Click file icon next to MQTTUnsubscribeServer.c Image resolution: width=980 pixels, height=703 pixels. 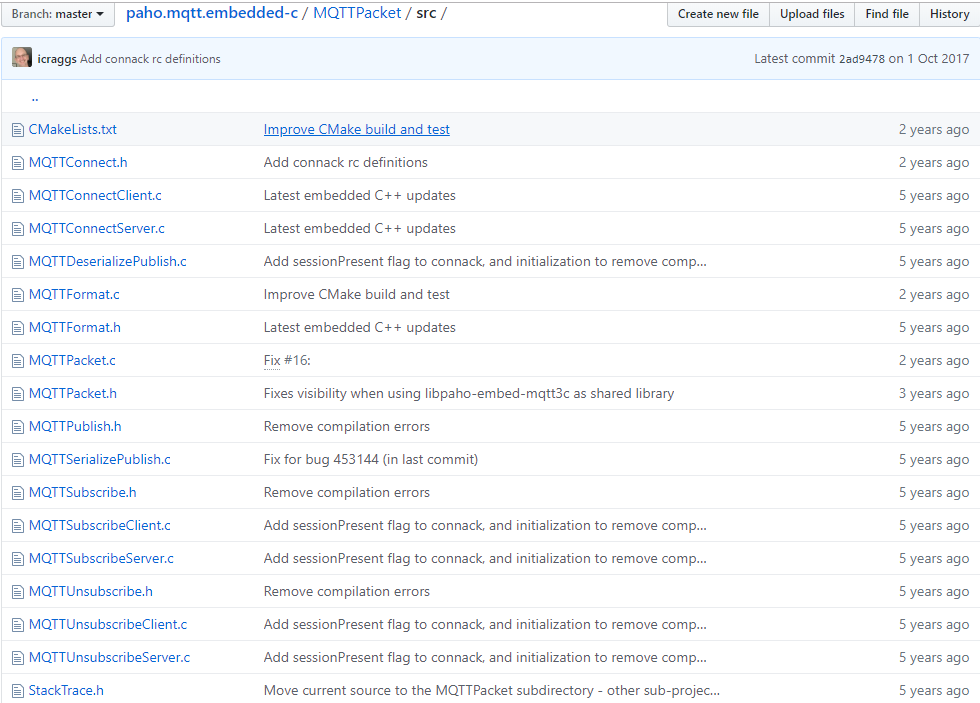coord(18,658)
